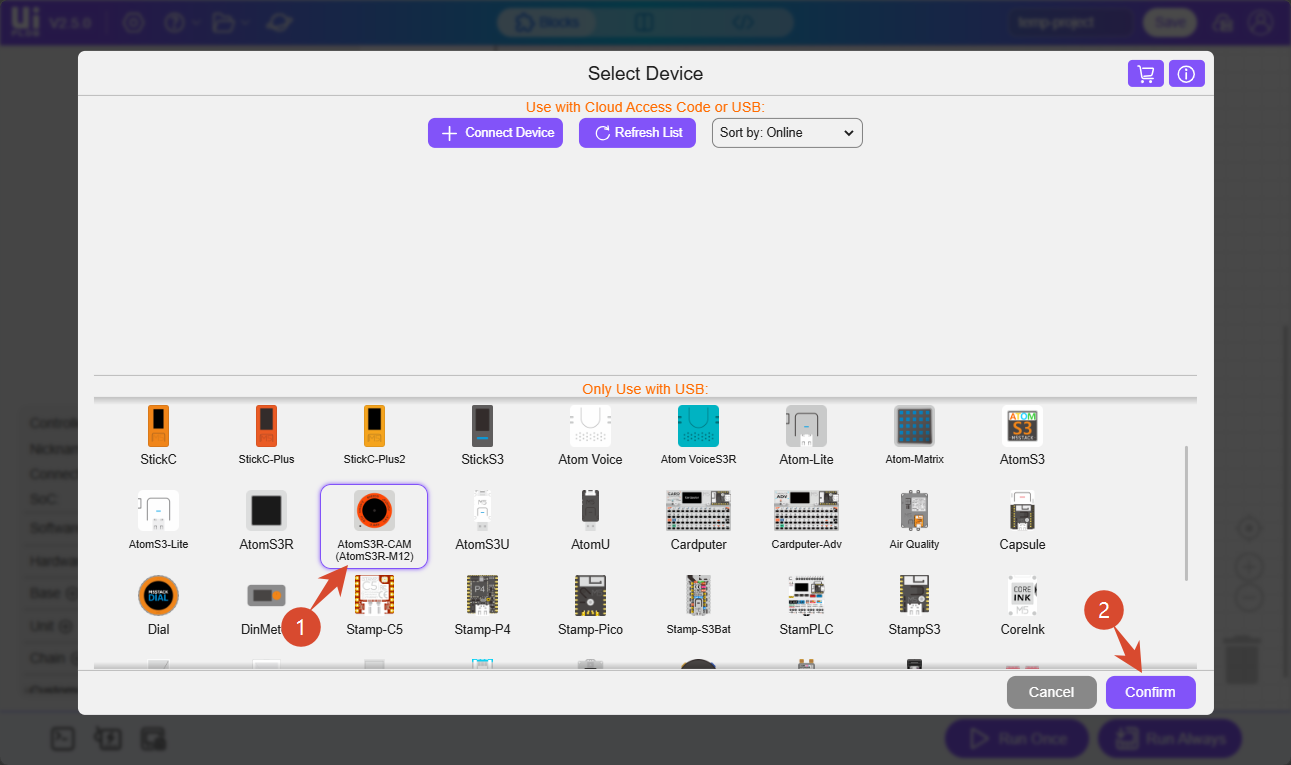Viewport: 1291px width, 765px height.
Task: Pick the AtomS3R device
Action: (266, 511)
